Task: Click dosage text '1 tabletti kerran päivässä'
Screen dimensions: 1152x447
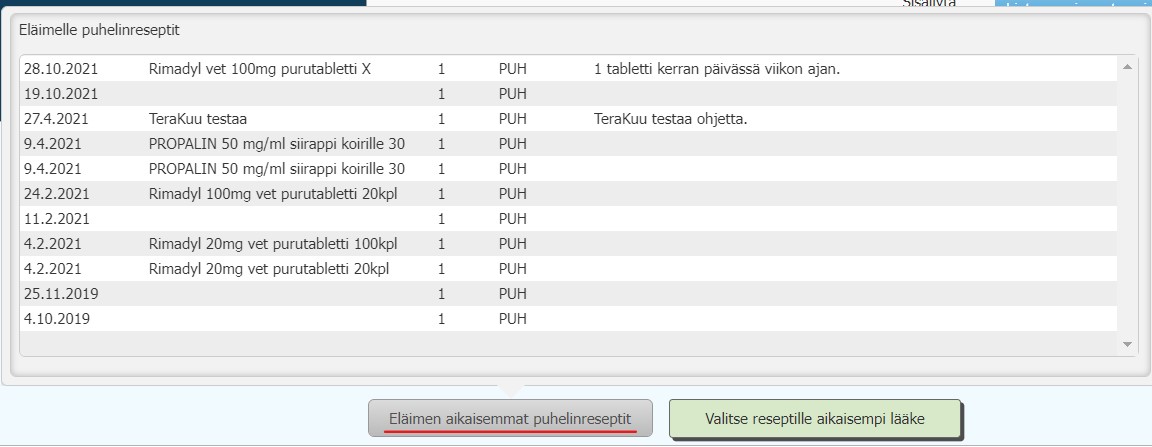Action: click(x=676, y=69)
